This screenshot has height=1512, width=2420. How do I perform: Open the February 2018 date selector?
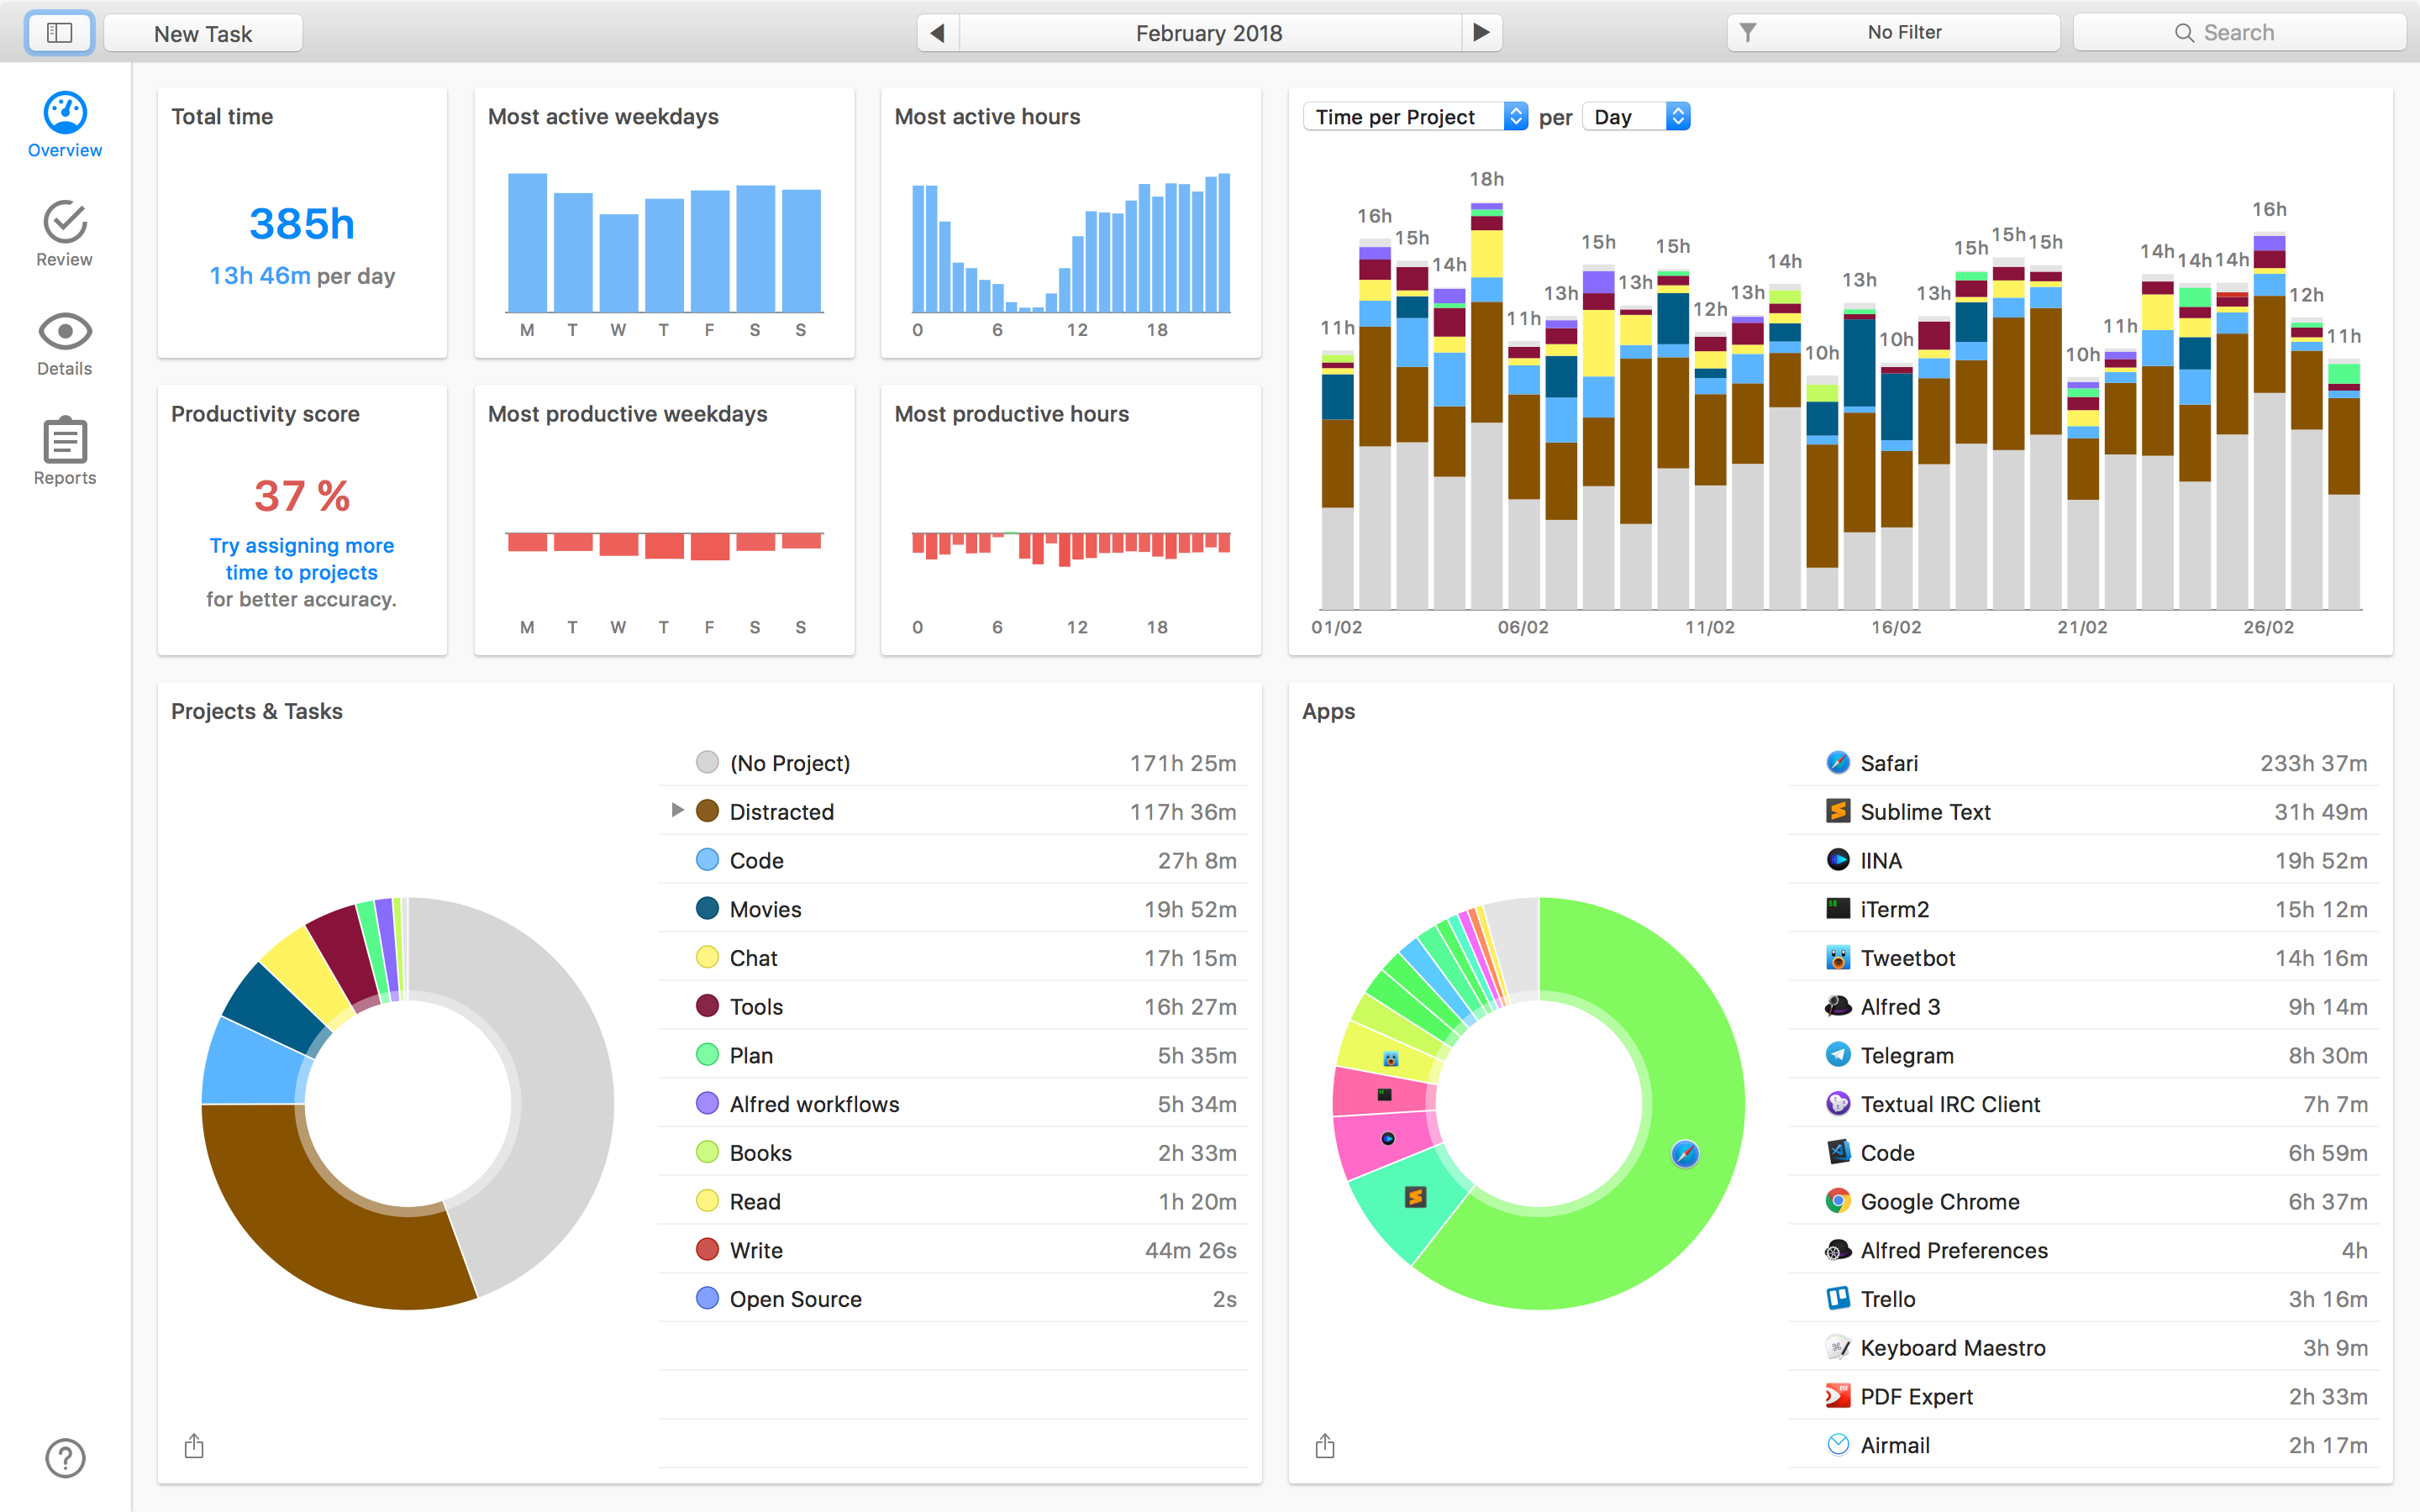1209,33
